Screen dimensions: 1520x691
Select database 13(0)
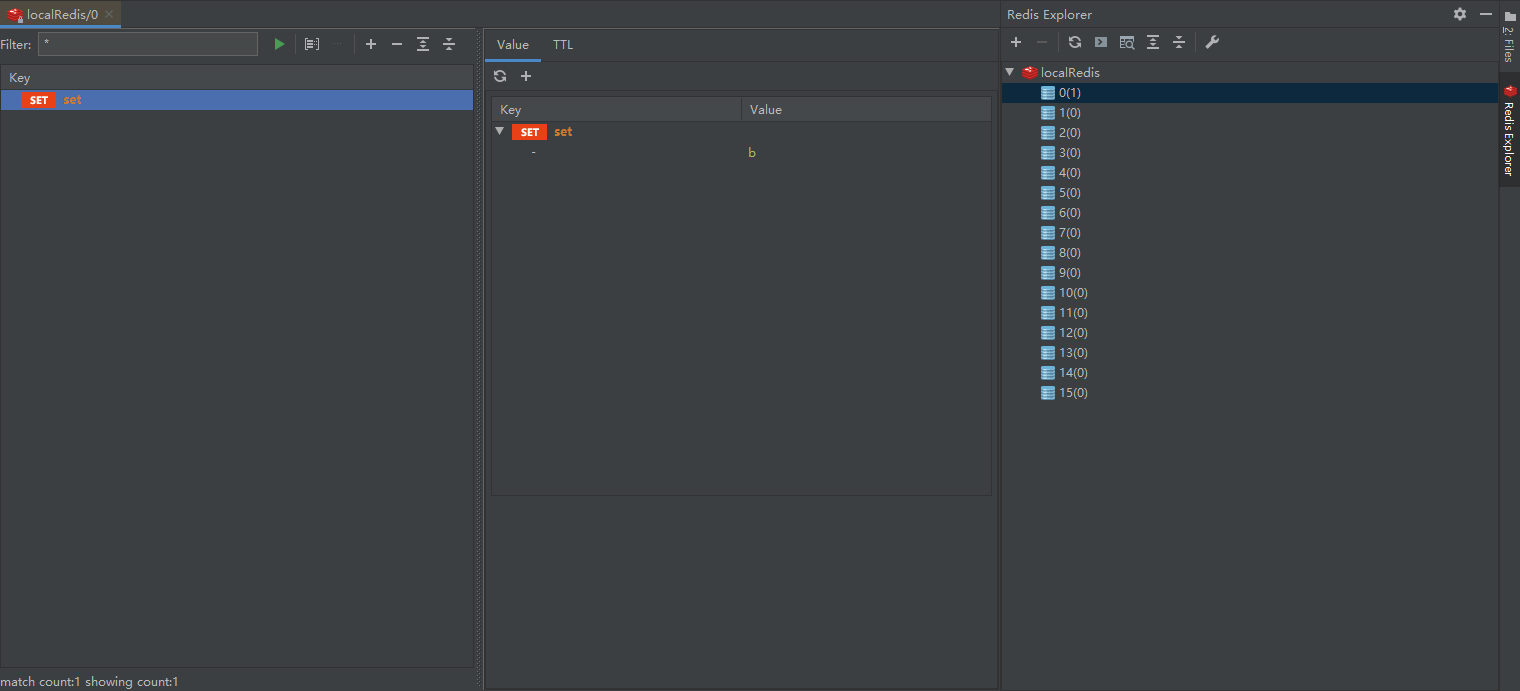click(1073, 353)
